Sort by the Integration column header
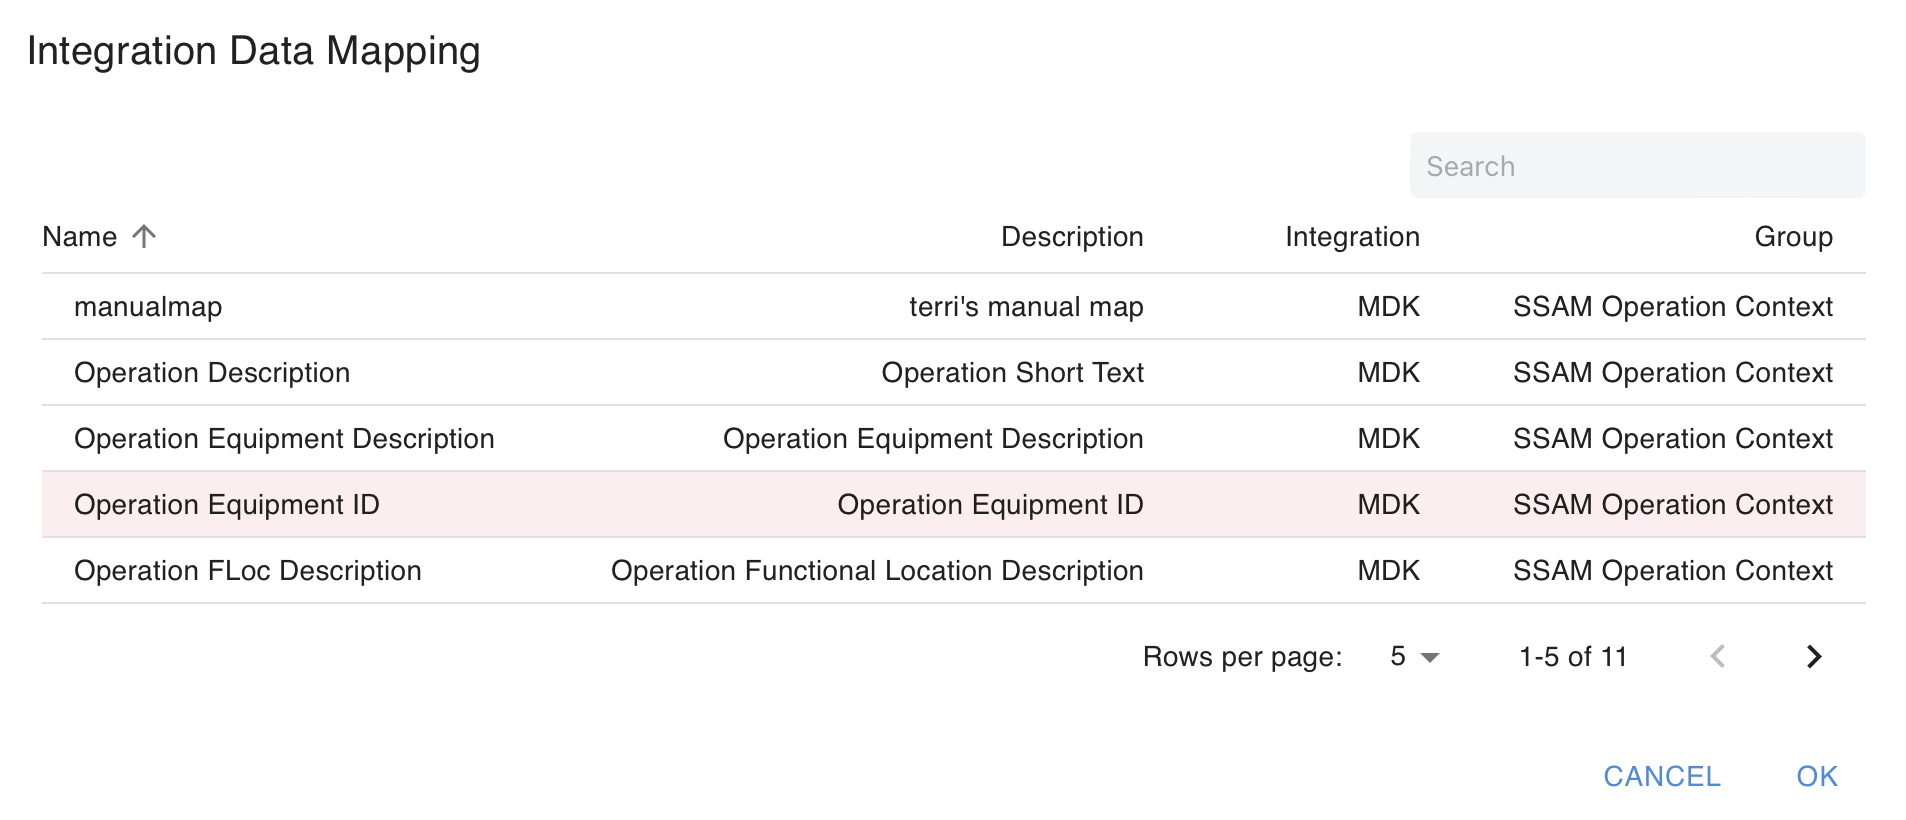 point(1352,237)
